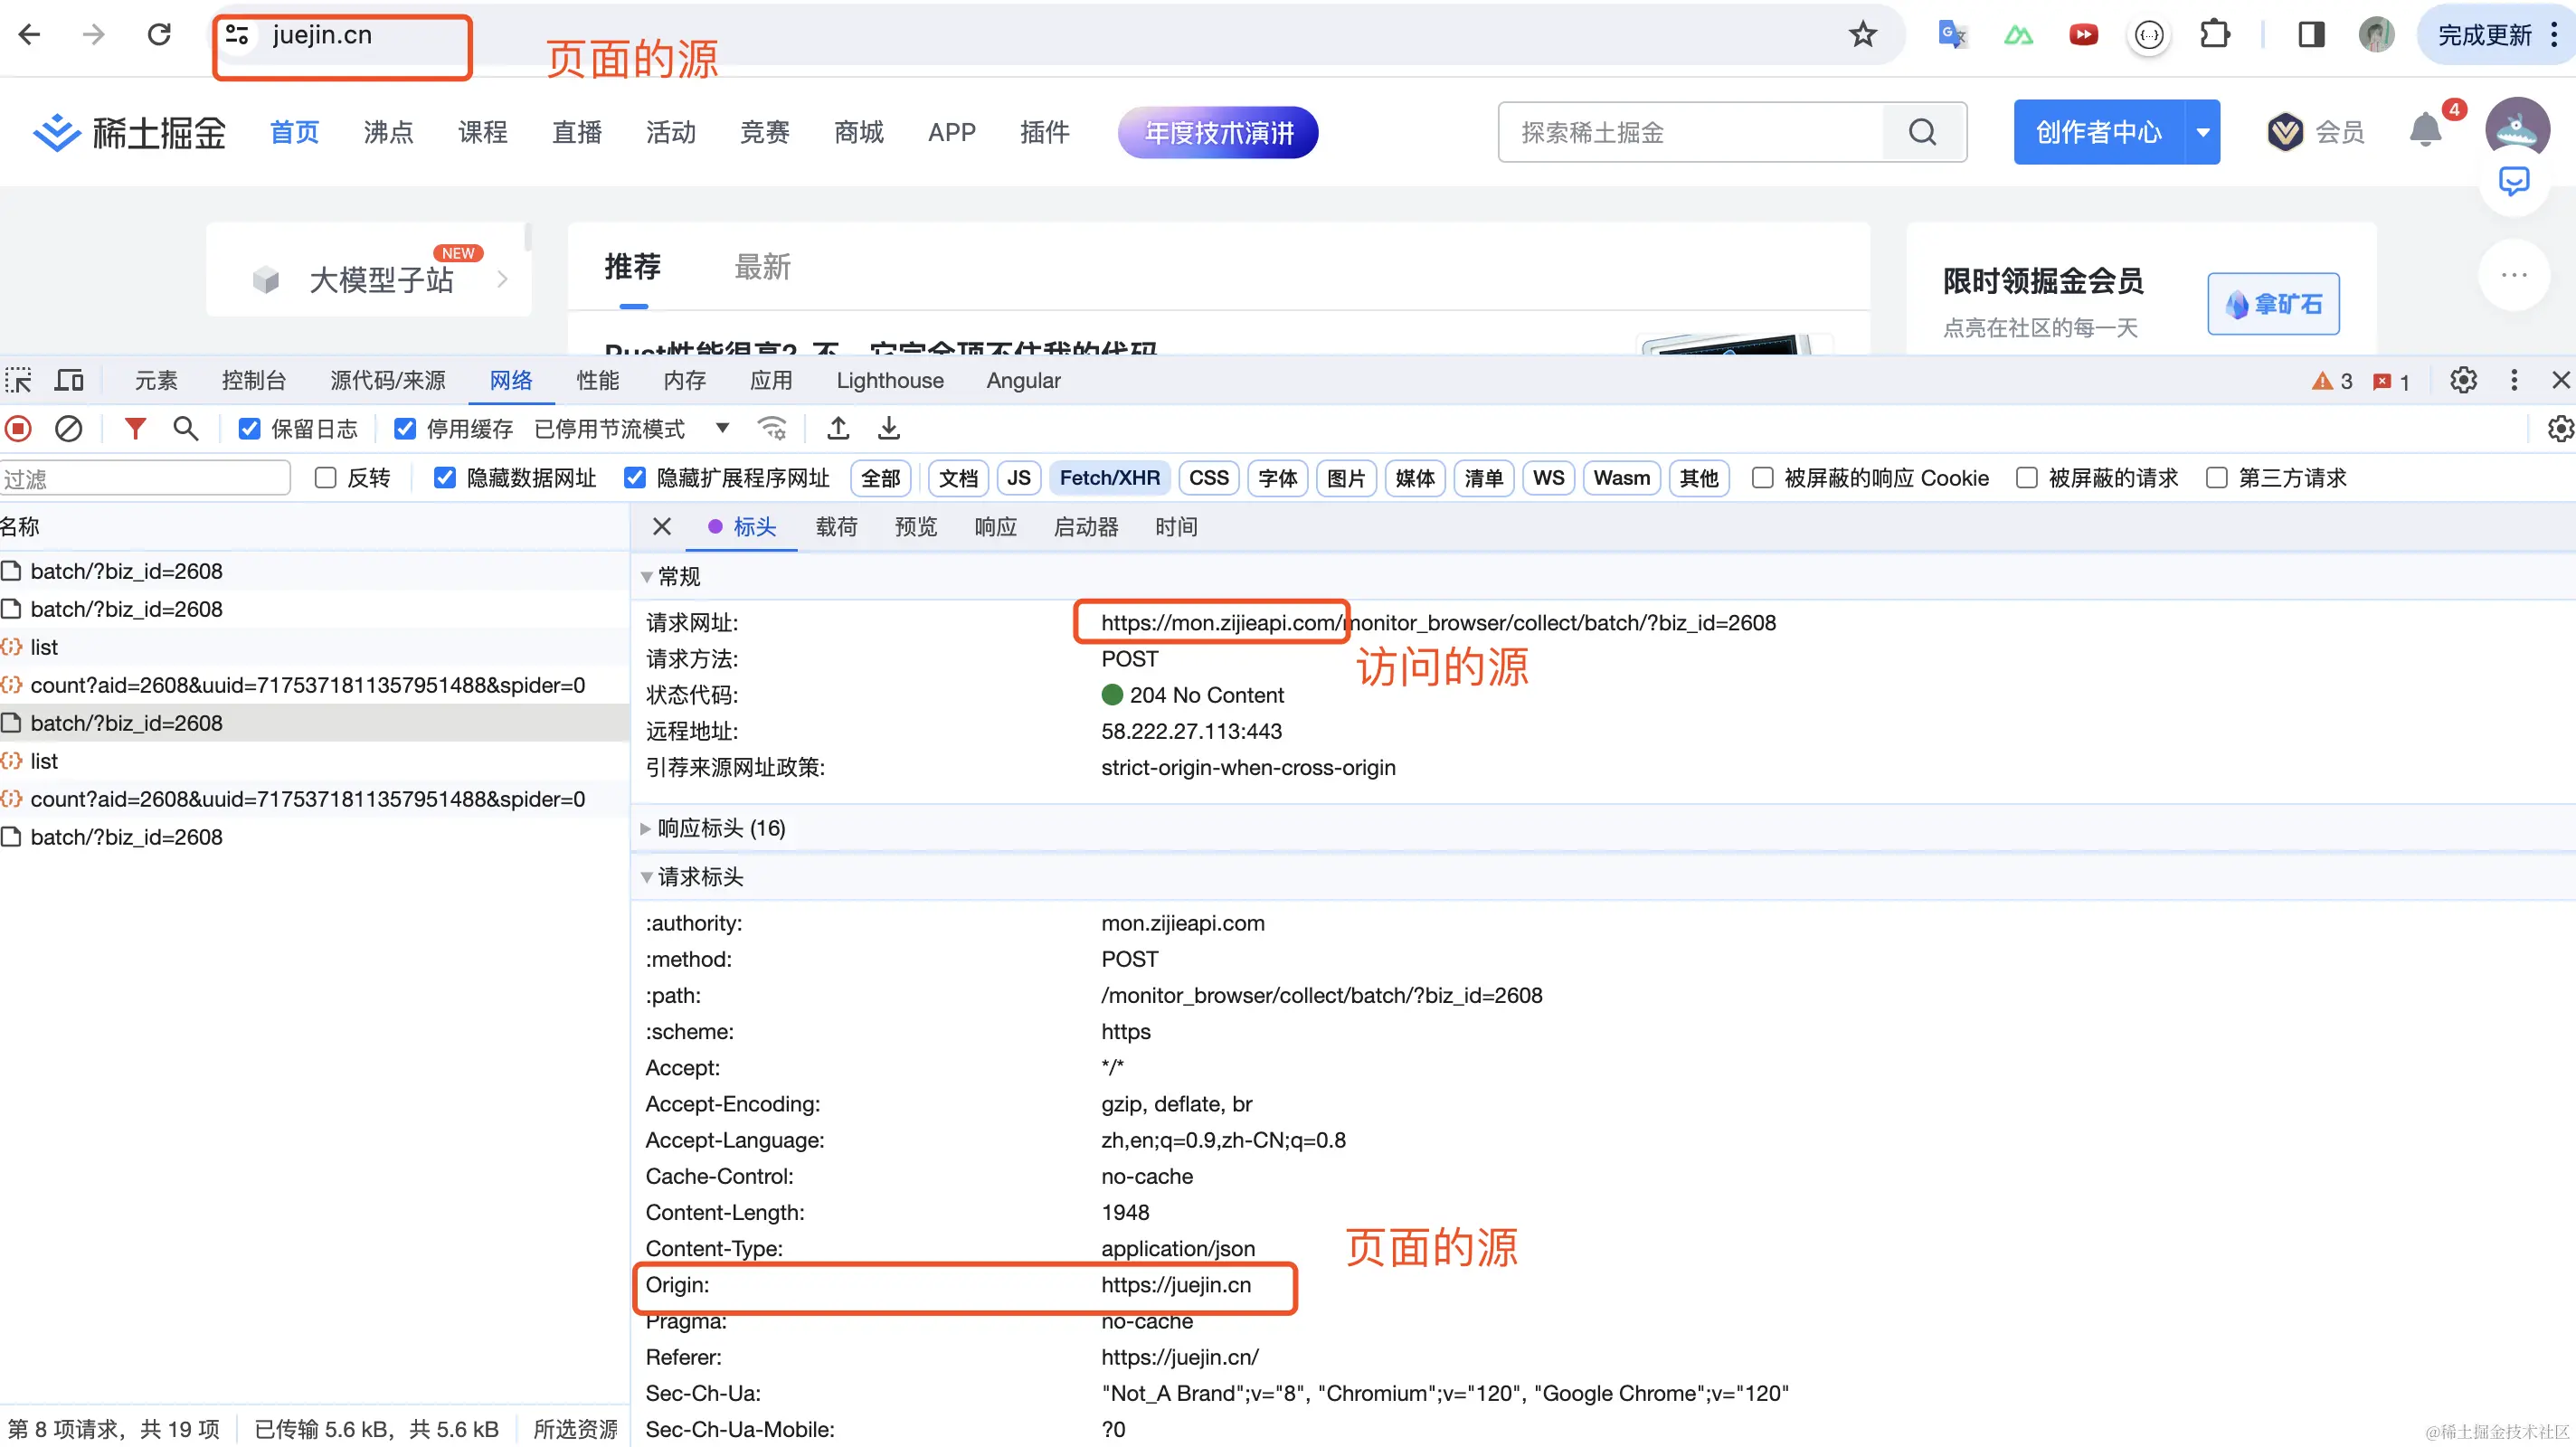Viewport: 2576px width, 1447px height.
Task: Select the count?aid=2608 request below the highlighted batch
Action: tap(307, 799)
